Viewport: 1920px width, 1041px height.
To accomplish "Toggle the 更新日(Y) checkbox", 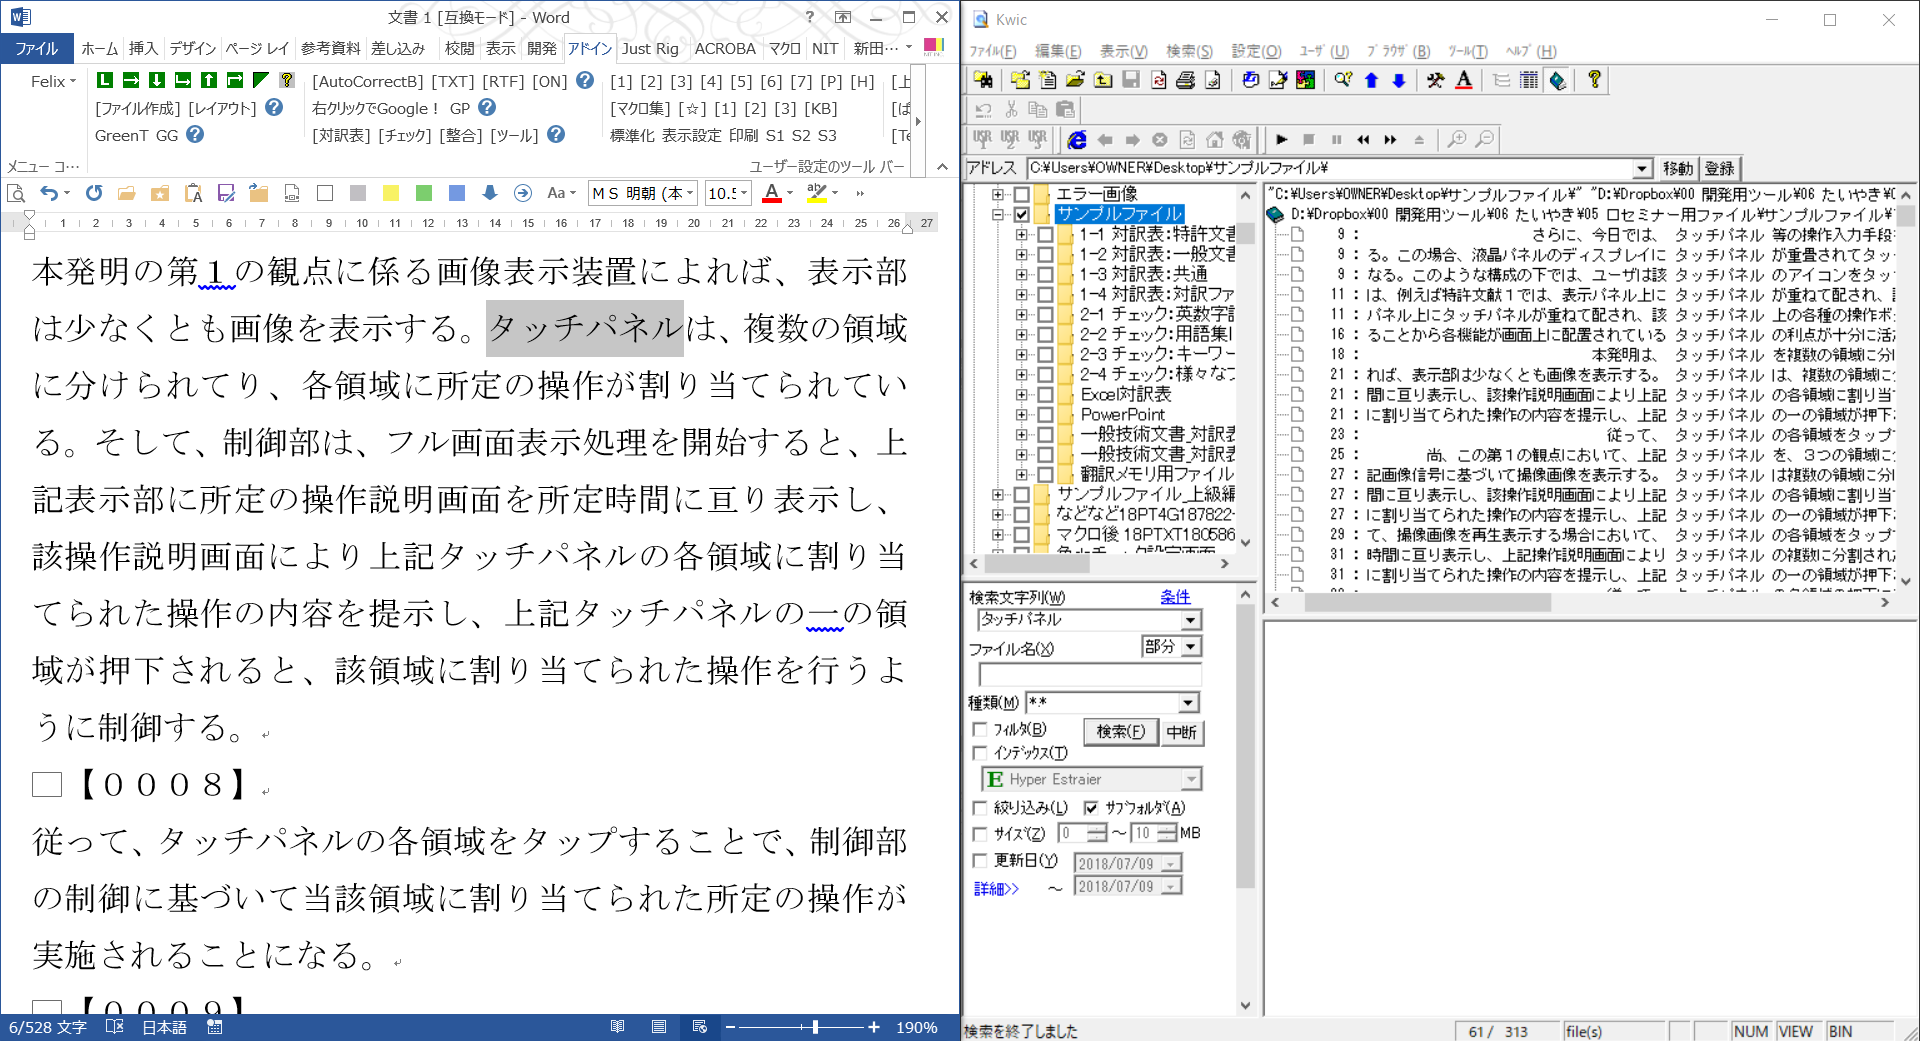I will click(980, 861).
